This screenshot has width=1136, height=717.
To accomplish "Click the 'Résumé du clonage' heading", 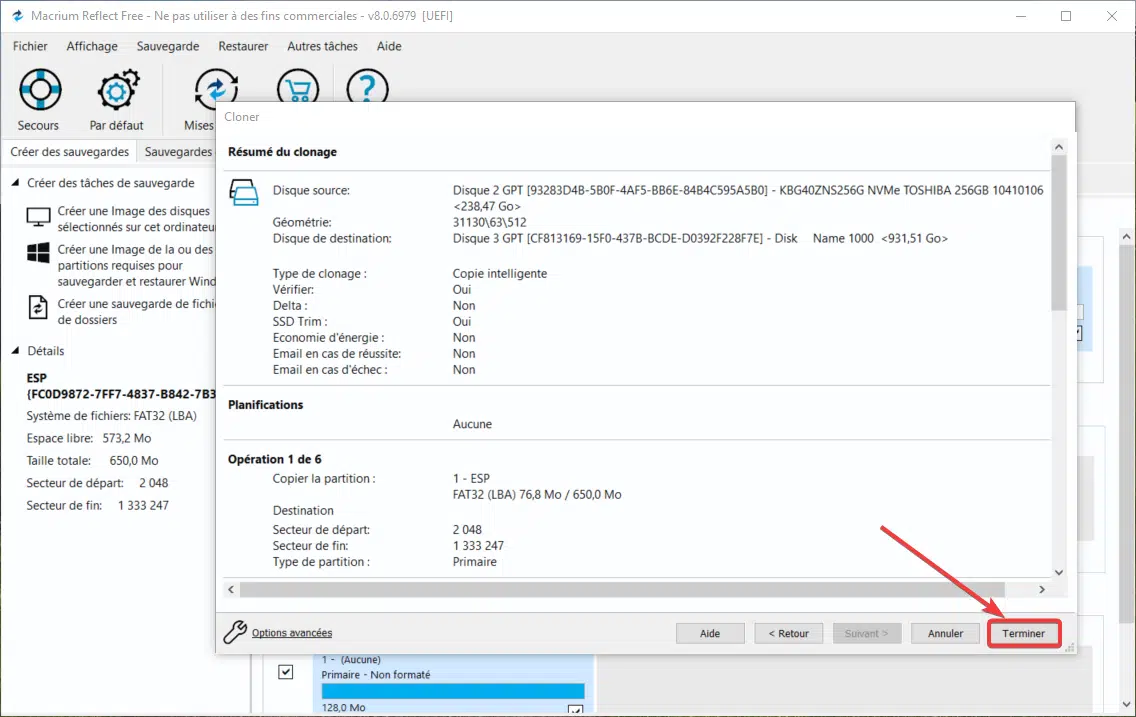I will 283,152.
